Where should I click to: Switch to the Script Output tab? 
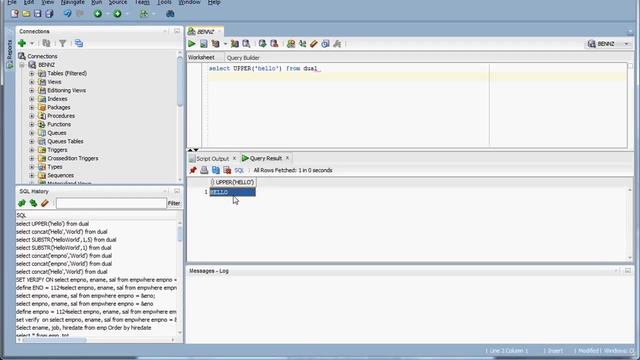coord(212,158)
